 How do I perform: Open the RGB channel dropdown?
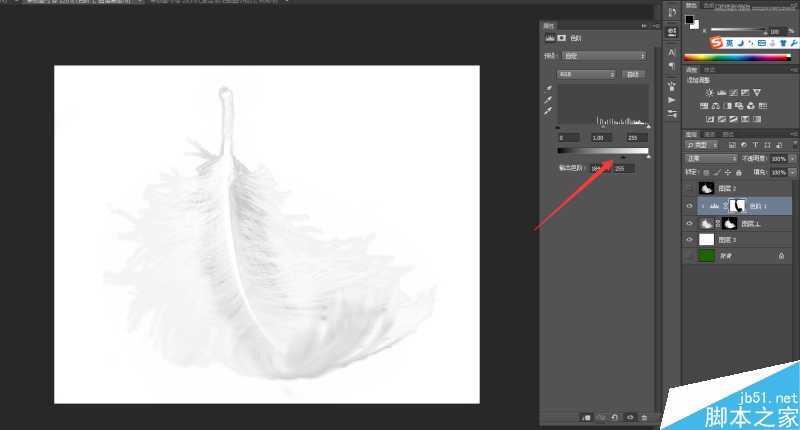585,74
